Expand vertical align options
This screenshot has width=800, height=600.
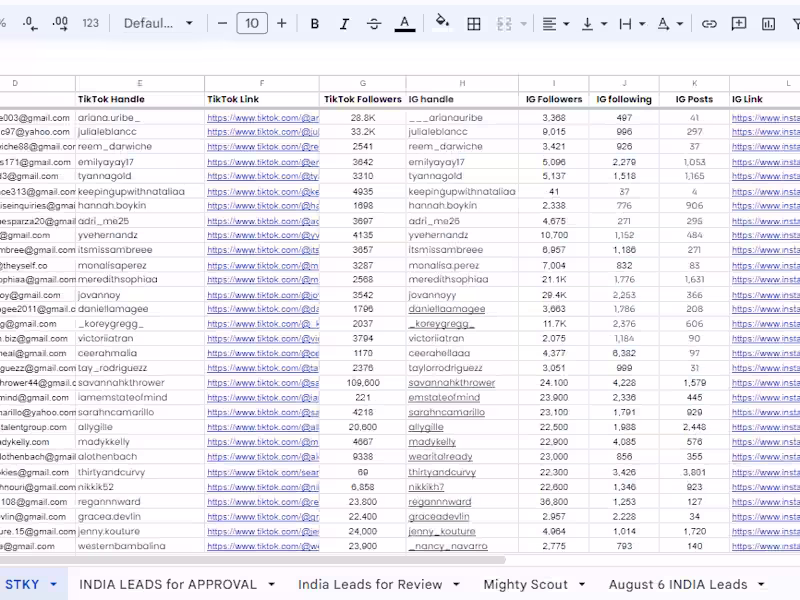point(593,23)
